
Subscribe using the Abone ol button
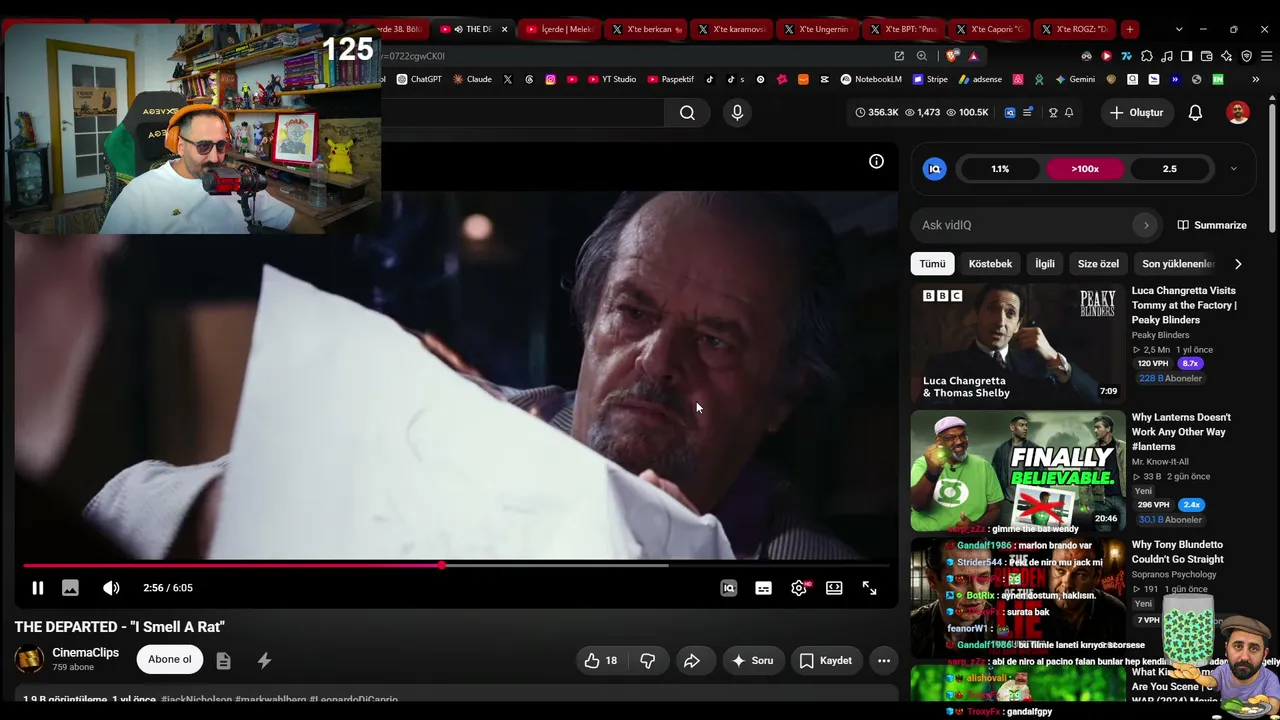(170, 659)
